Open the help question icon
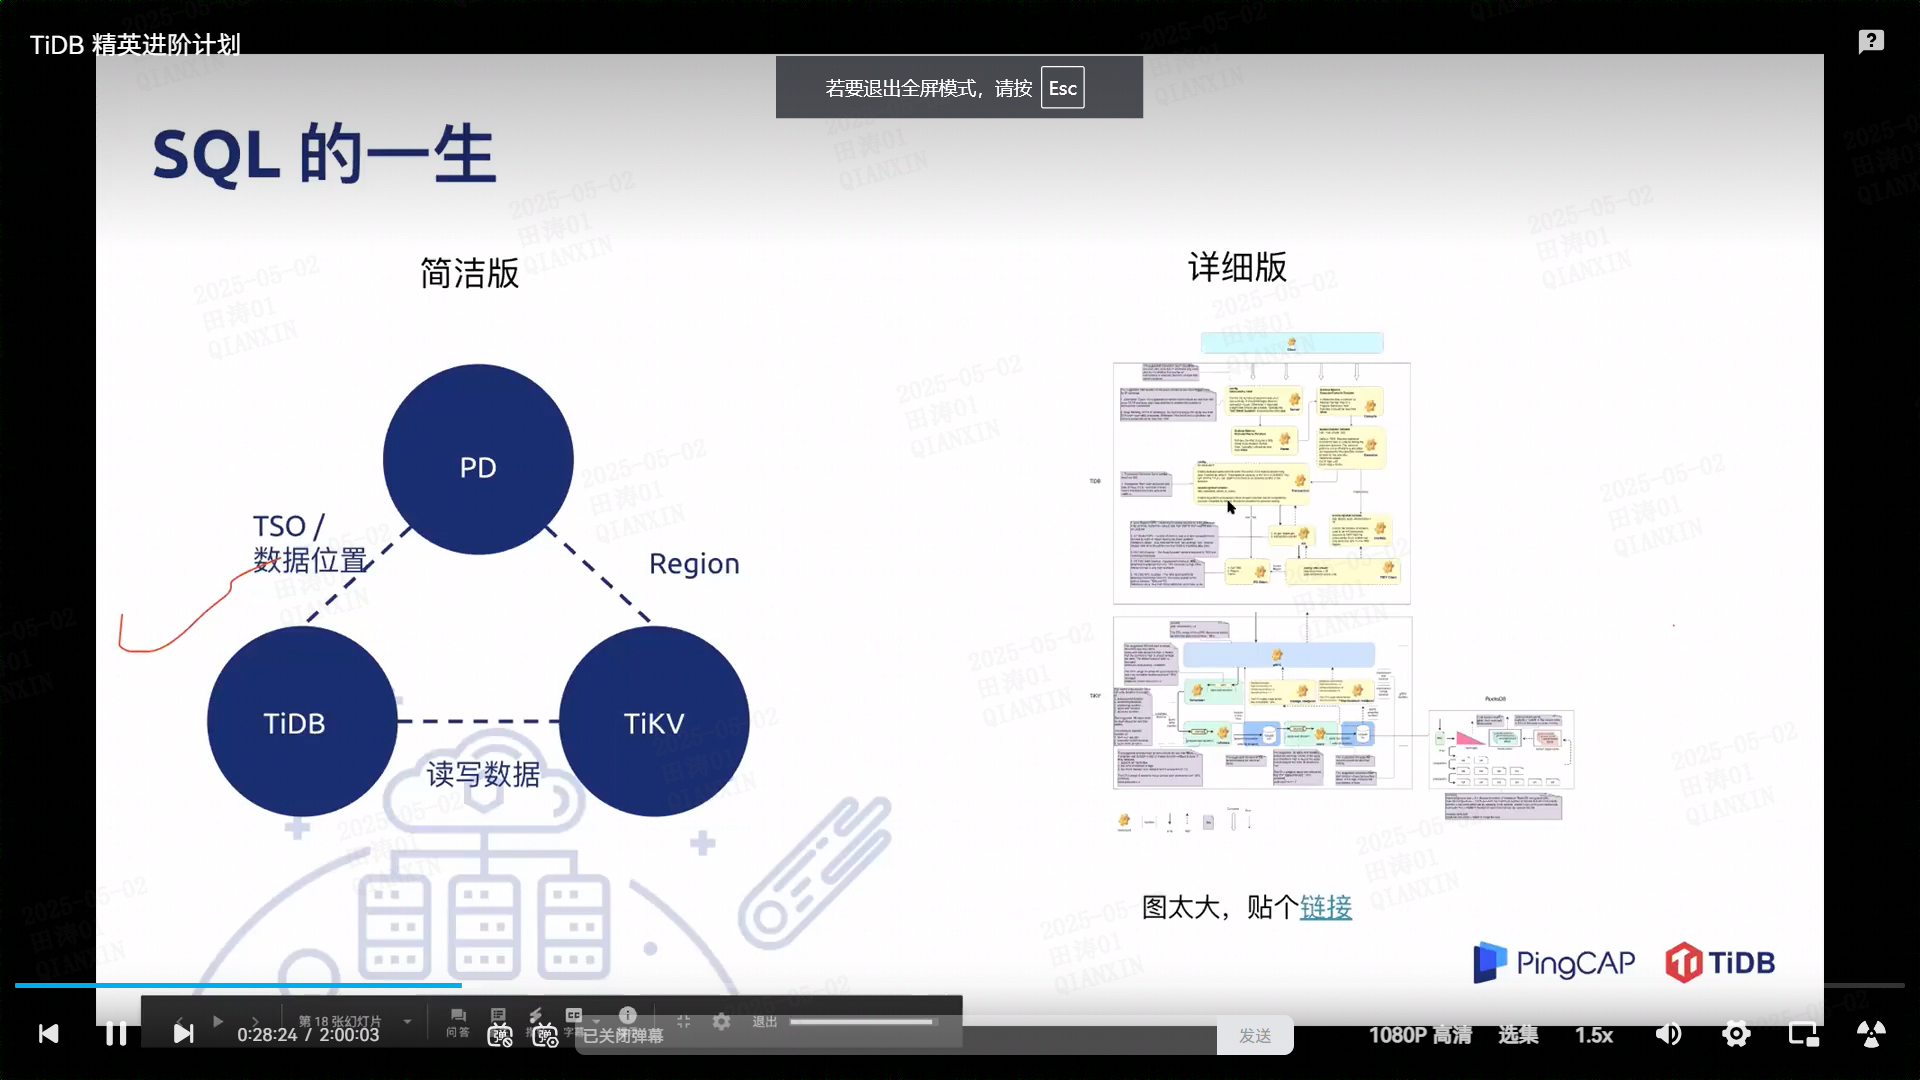1920x1080 pixels. click(x=1871, y=42)
